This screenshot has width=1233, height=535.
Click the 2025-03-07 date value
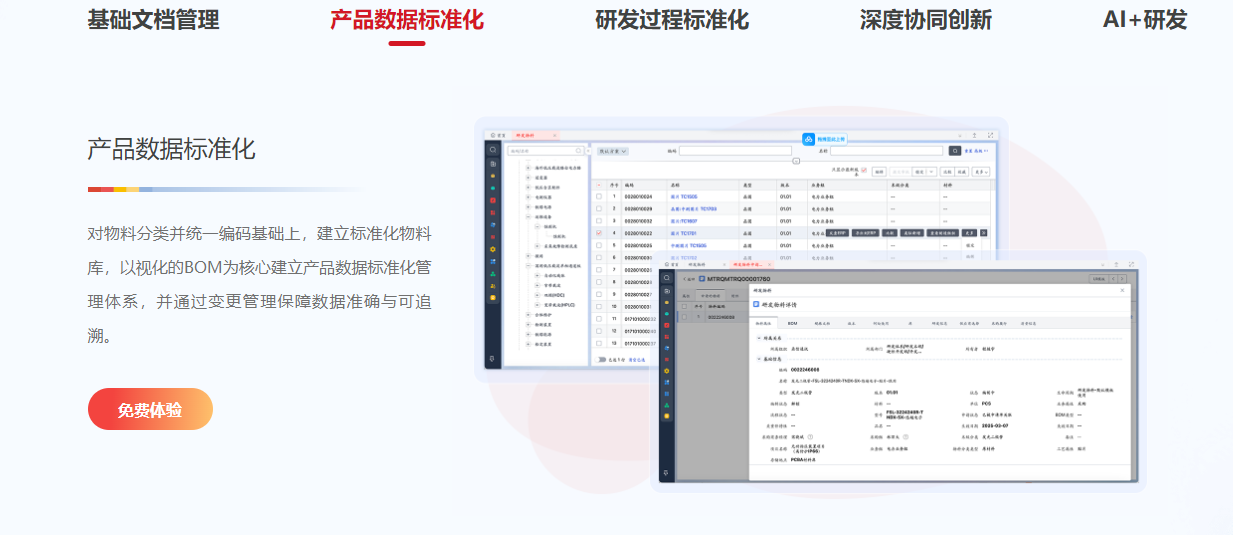[x=995, y=426]
